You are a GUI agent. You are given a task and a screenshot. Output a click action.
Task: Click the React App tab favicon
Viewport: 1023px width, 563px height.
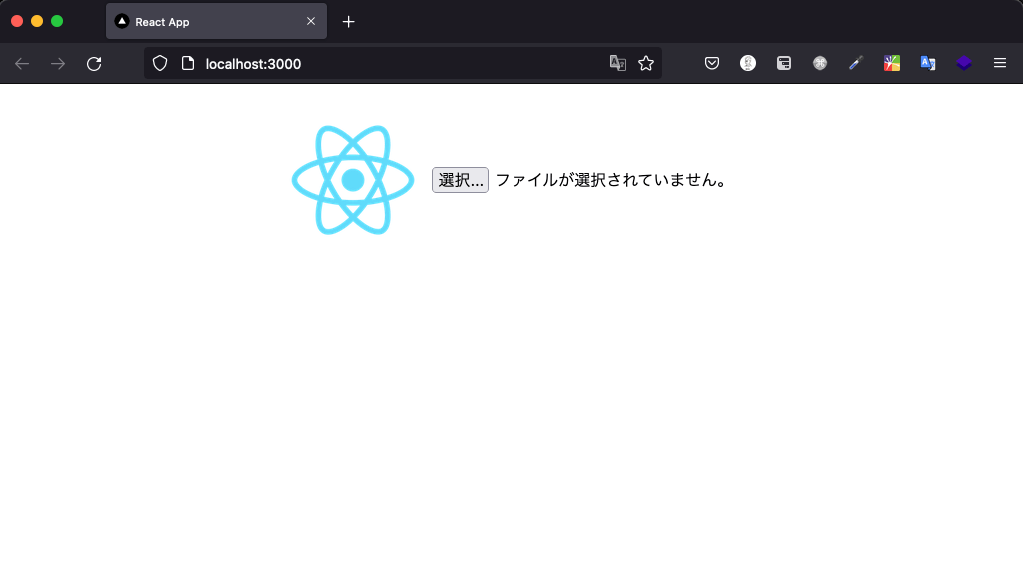point(122,22)
